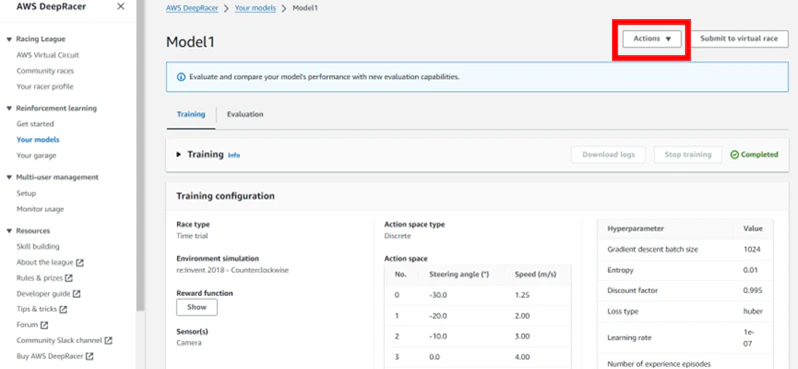
Task: Open Monitor usage page
Action: click(40, 209)
